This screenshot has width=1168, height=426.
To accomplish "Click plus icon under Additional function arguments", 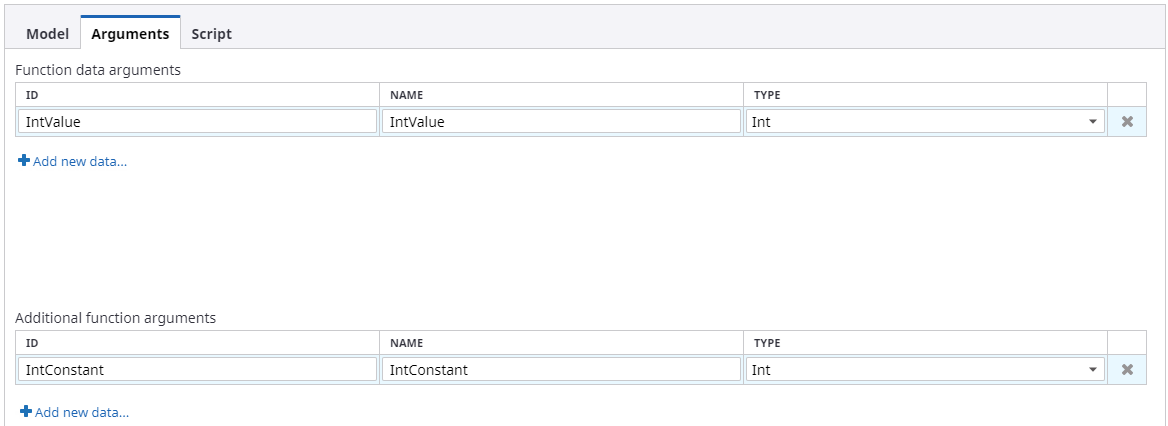I will point(25,411).
